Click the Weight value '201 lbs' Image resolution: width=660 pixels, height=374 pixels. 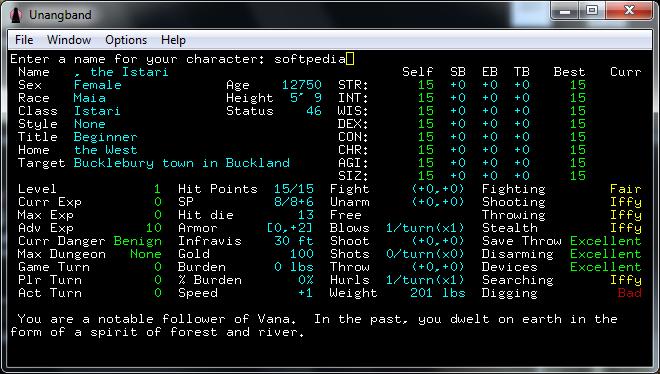click(x=438, y=294)
